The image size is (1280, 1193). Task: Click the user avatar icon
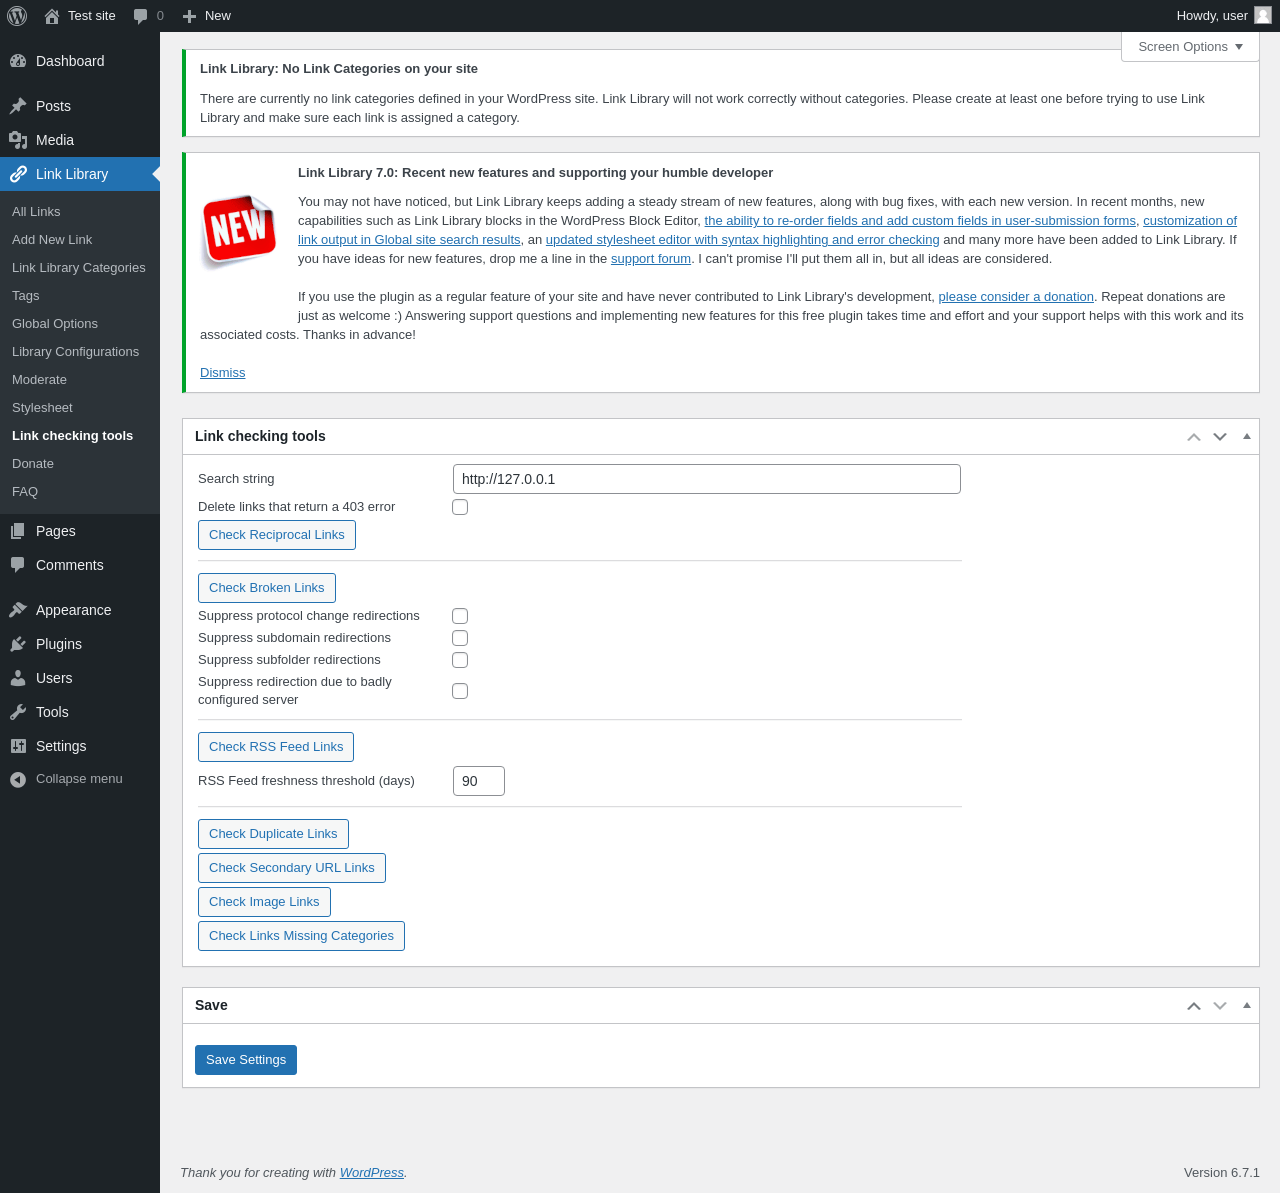(x=1263, y=15)
